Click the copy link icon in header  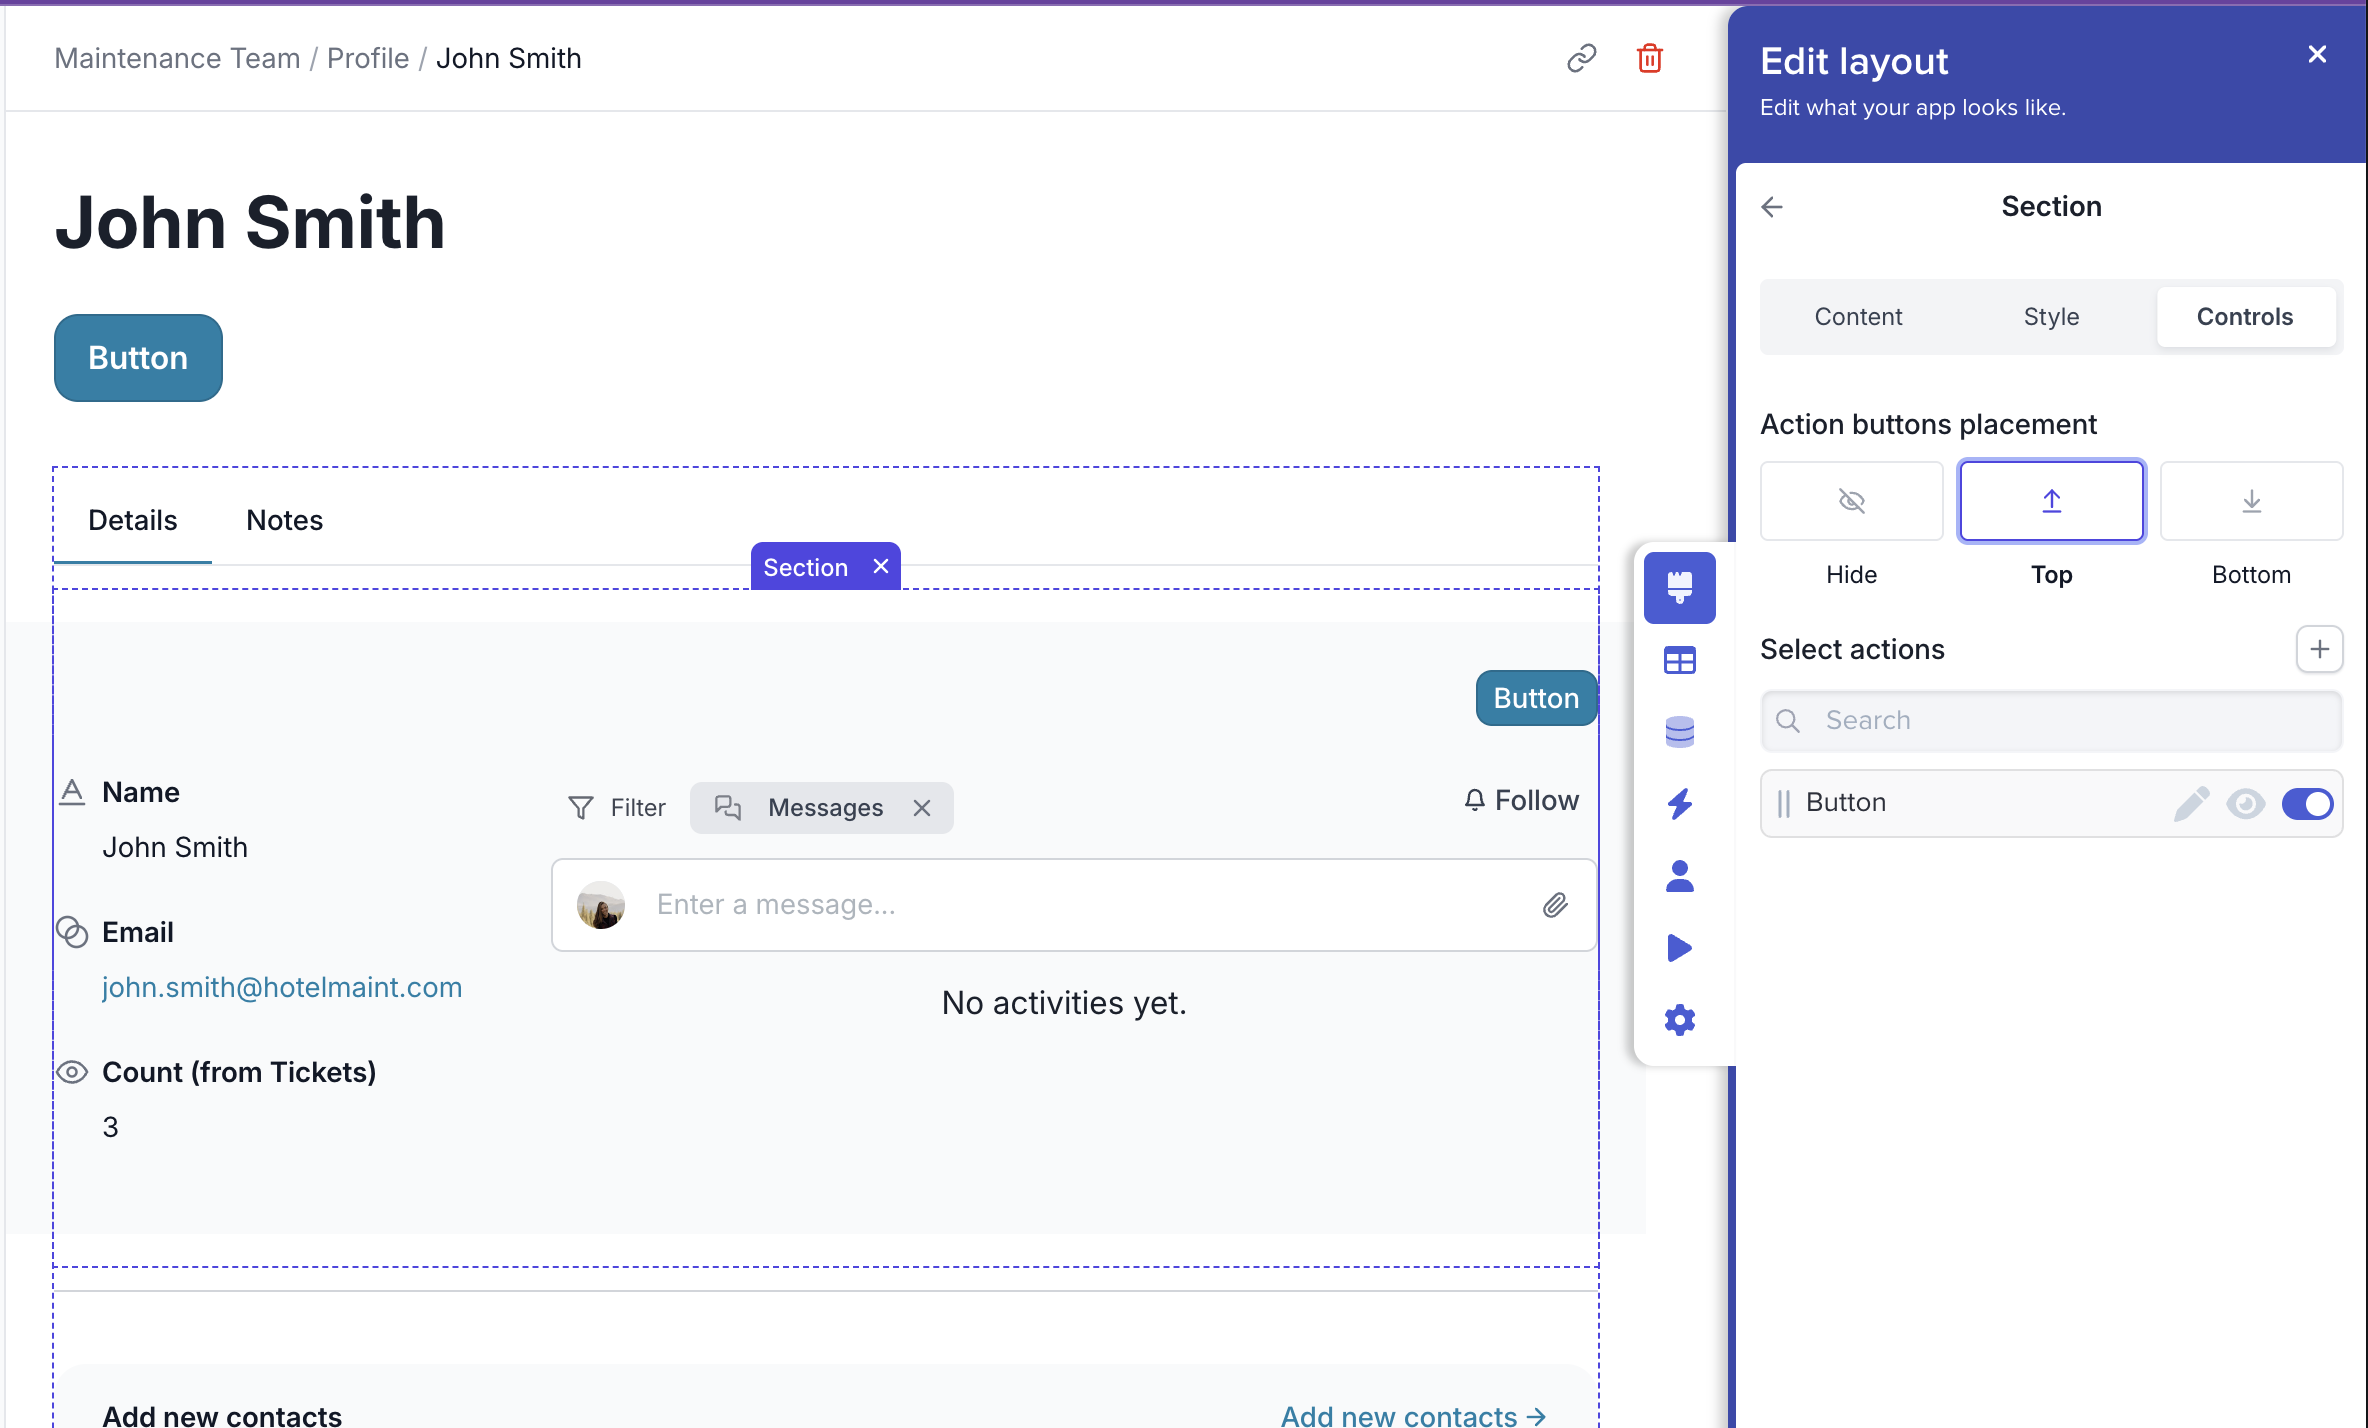pos(1581,59)
